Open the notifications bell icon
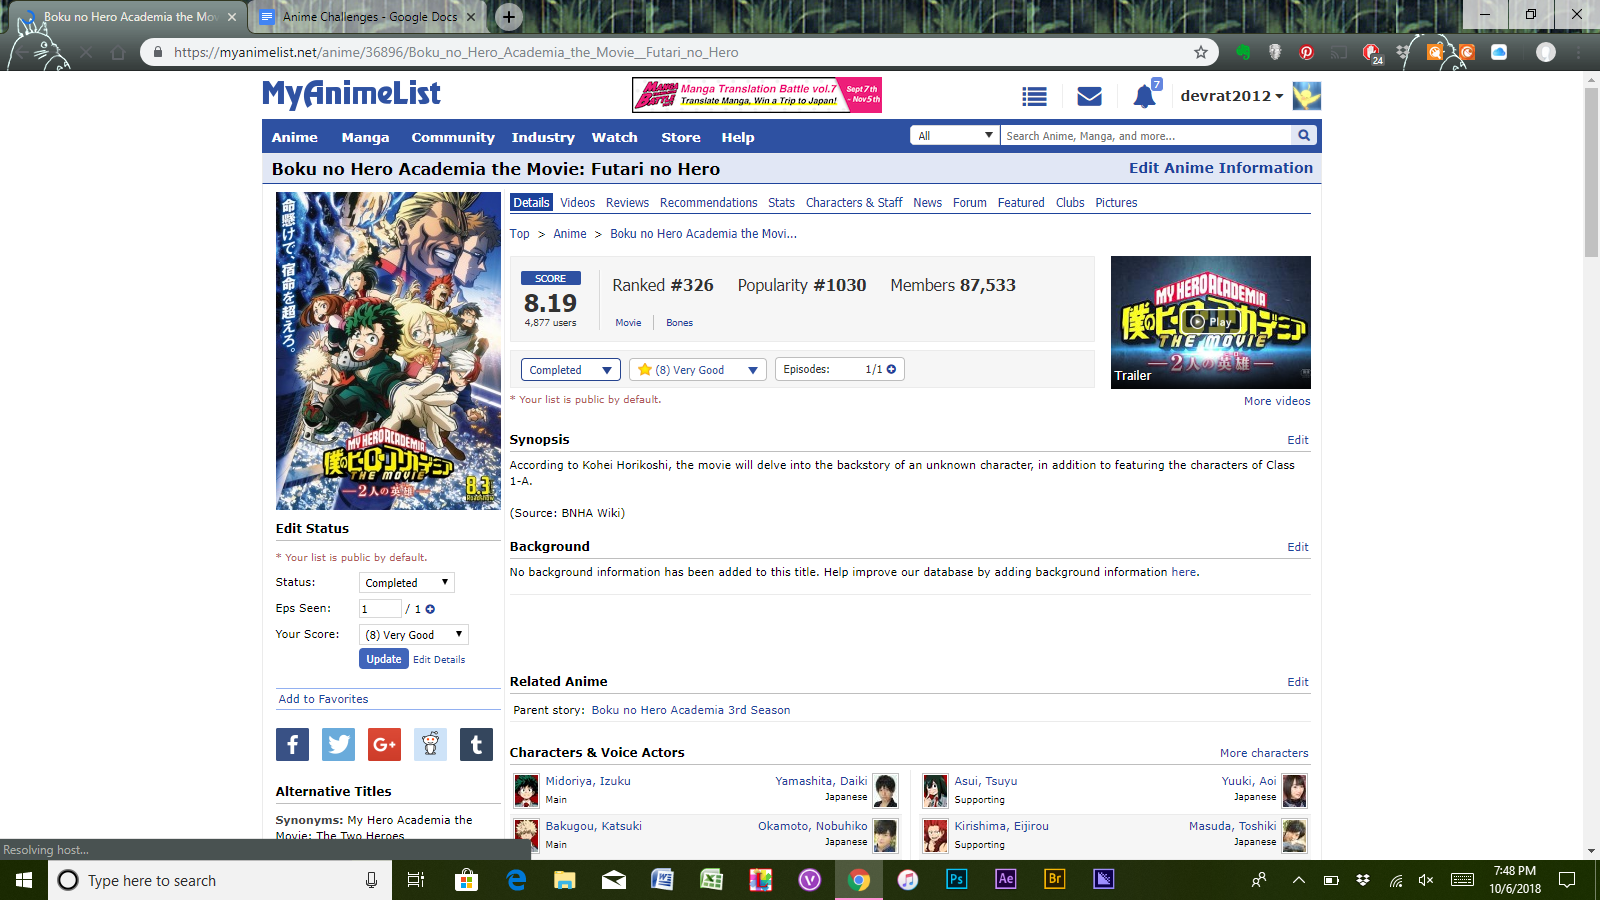 click(1145, 96)
